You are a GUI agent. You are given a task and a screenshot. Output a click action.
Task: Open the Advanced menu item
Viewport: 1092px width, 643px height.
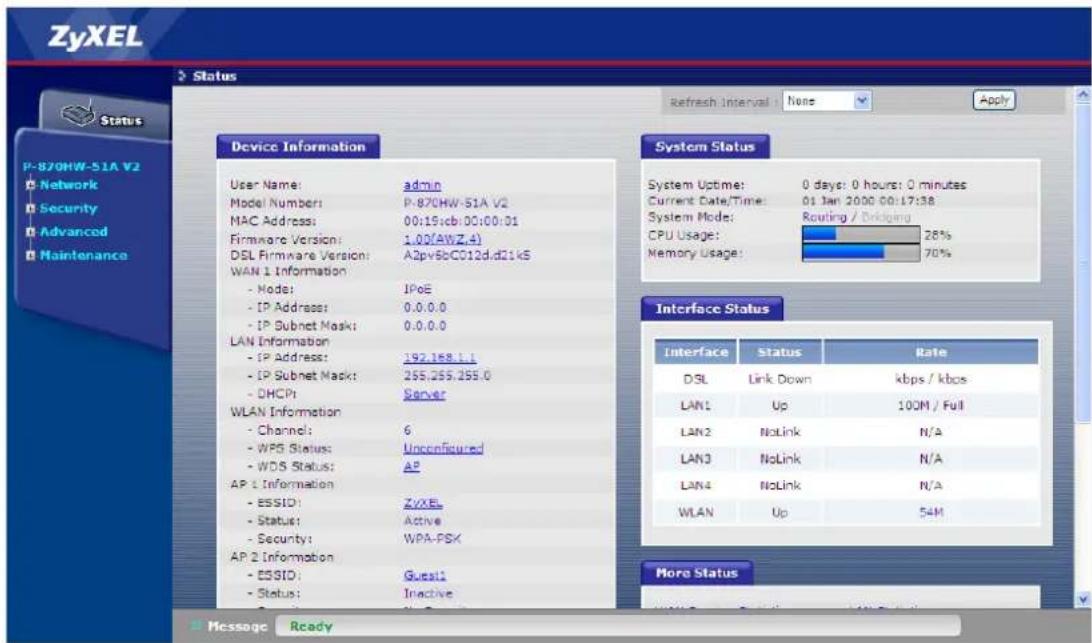point(73,231)
